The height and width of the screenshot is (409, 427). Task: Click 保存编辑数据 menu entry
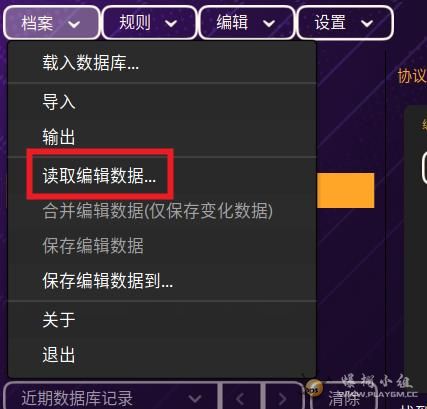pos(162,246)
